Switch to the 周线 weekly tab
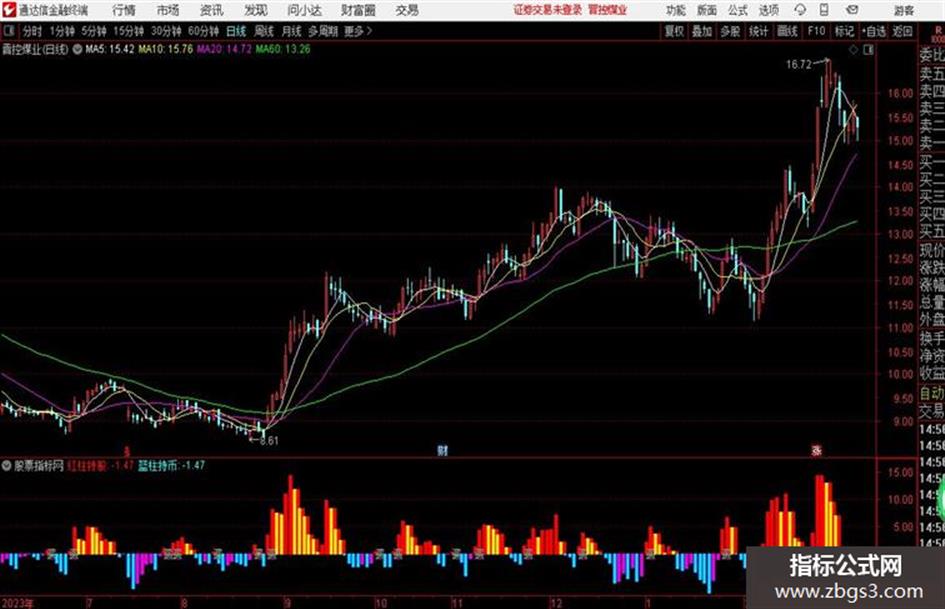The width and height of the screenshot is (945, 609). 264,31
